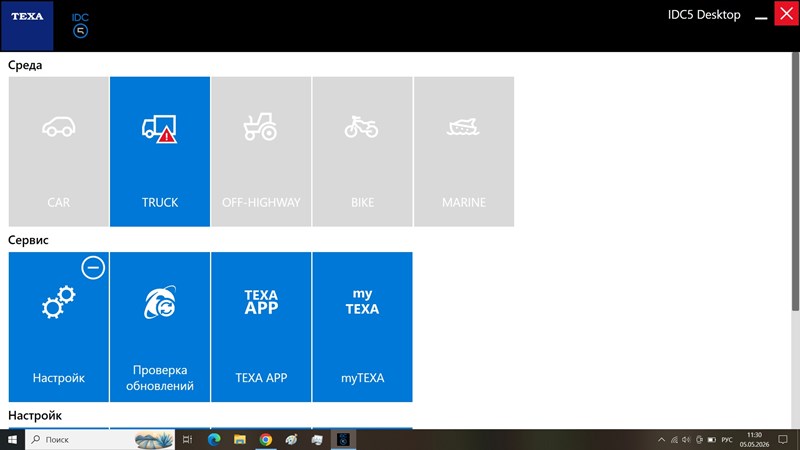The width and height of the screenshot is (800, 450).
Task: Open the MARINE boat tile
Action: coord(464,152)
